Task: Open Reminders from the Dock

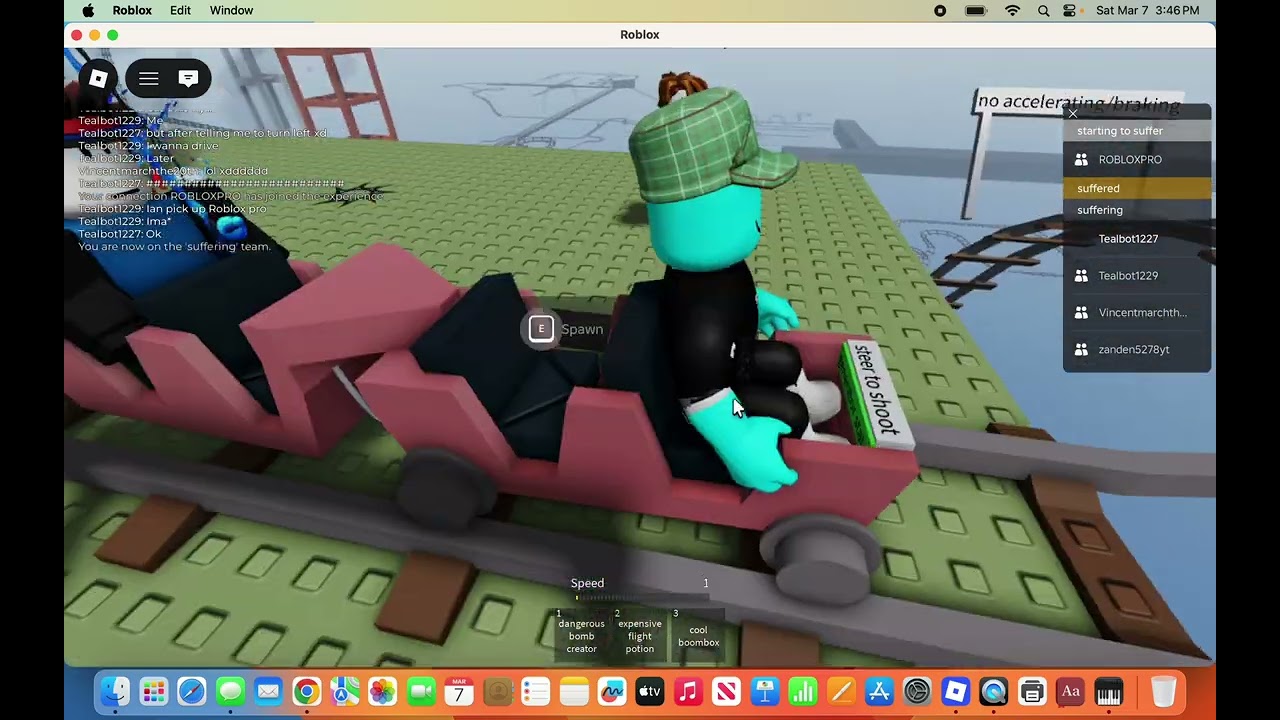Action: (x=536, y=691)
